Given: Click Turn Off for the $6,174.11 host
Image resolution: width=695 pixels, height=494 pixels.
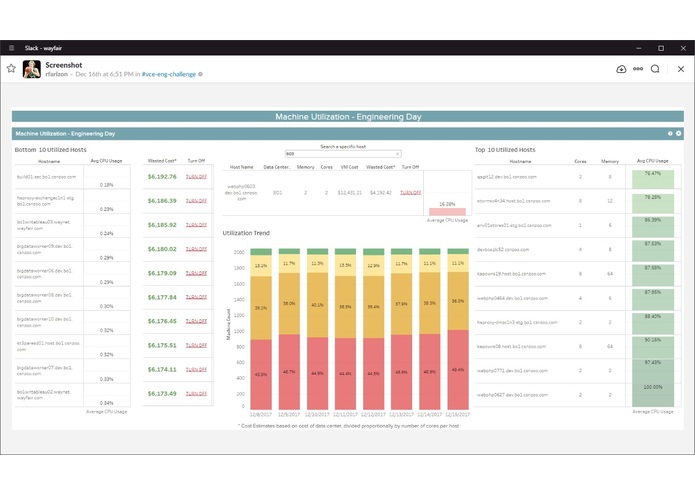Looking at the screenshot, I should coord(196,369).
